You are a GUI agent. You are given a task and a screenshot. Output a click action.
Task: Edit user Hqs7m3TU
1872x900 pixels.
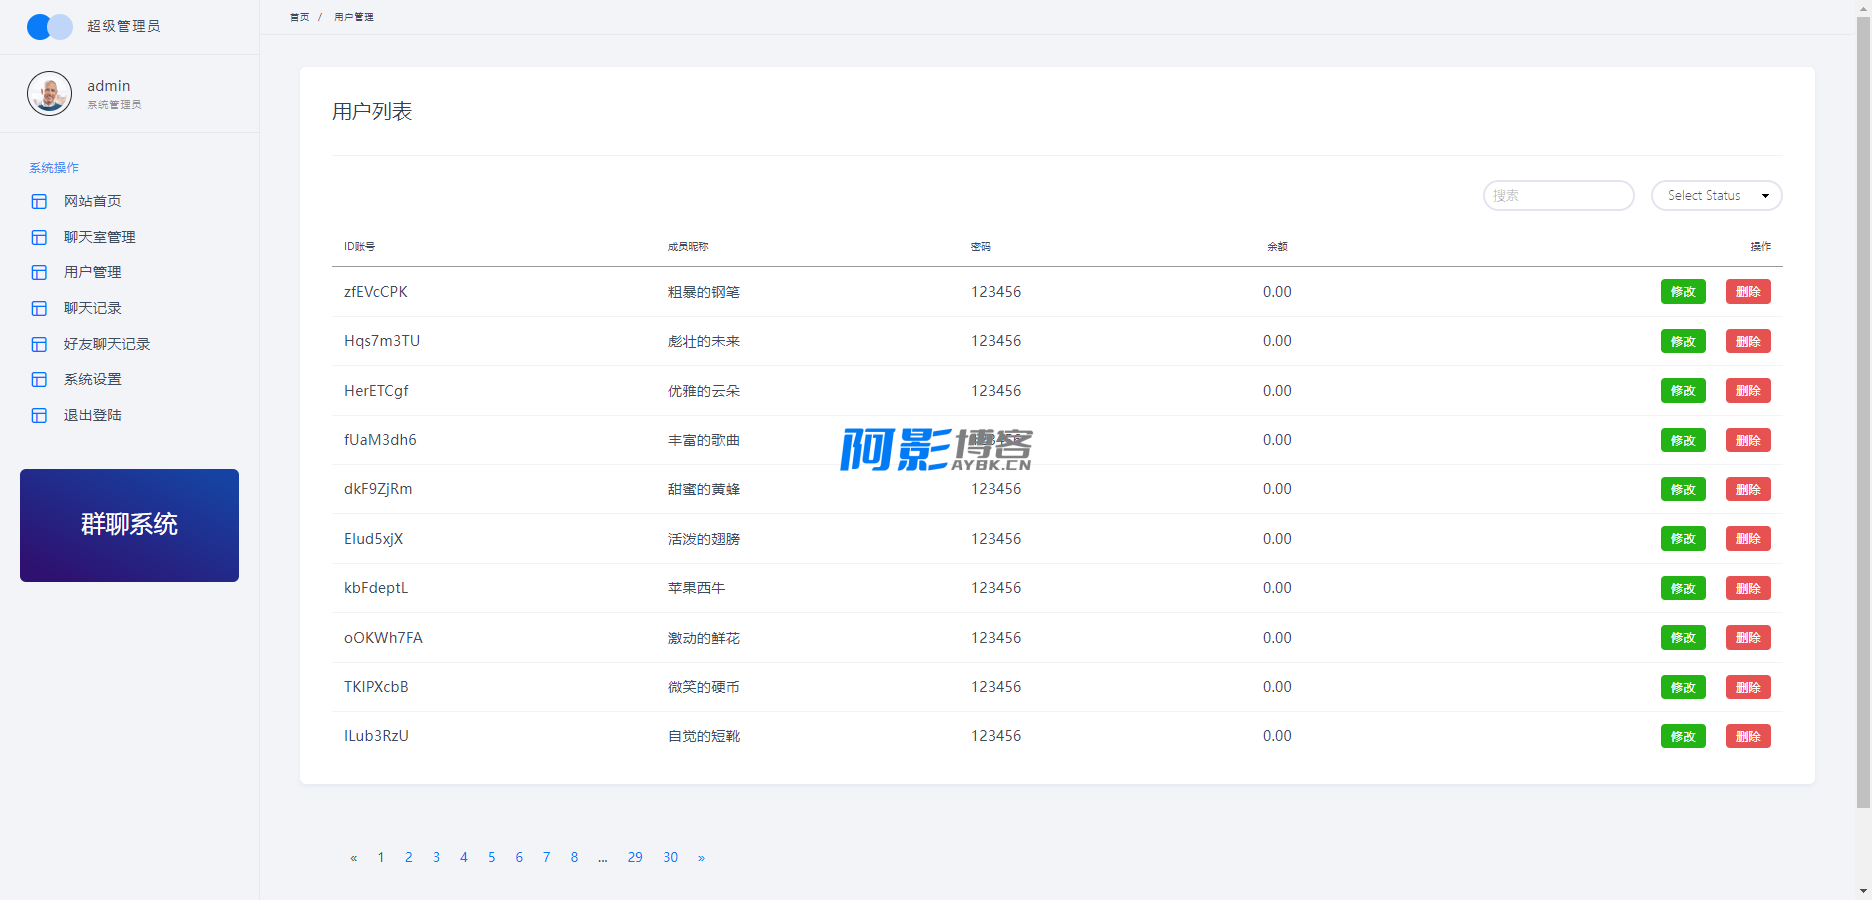(x=1683, y=341)
